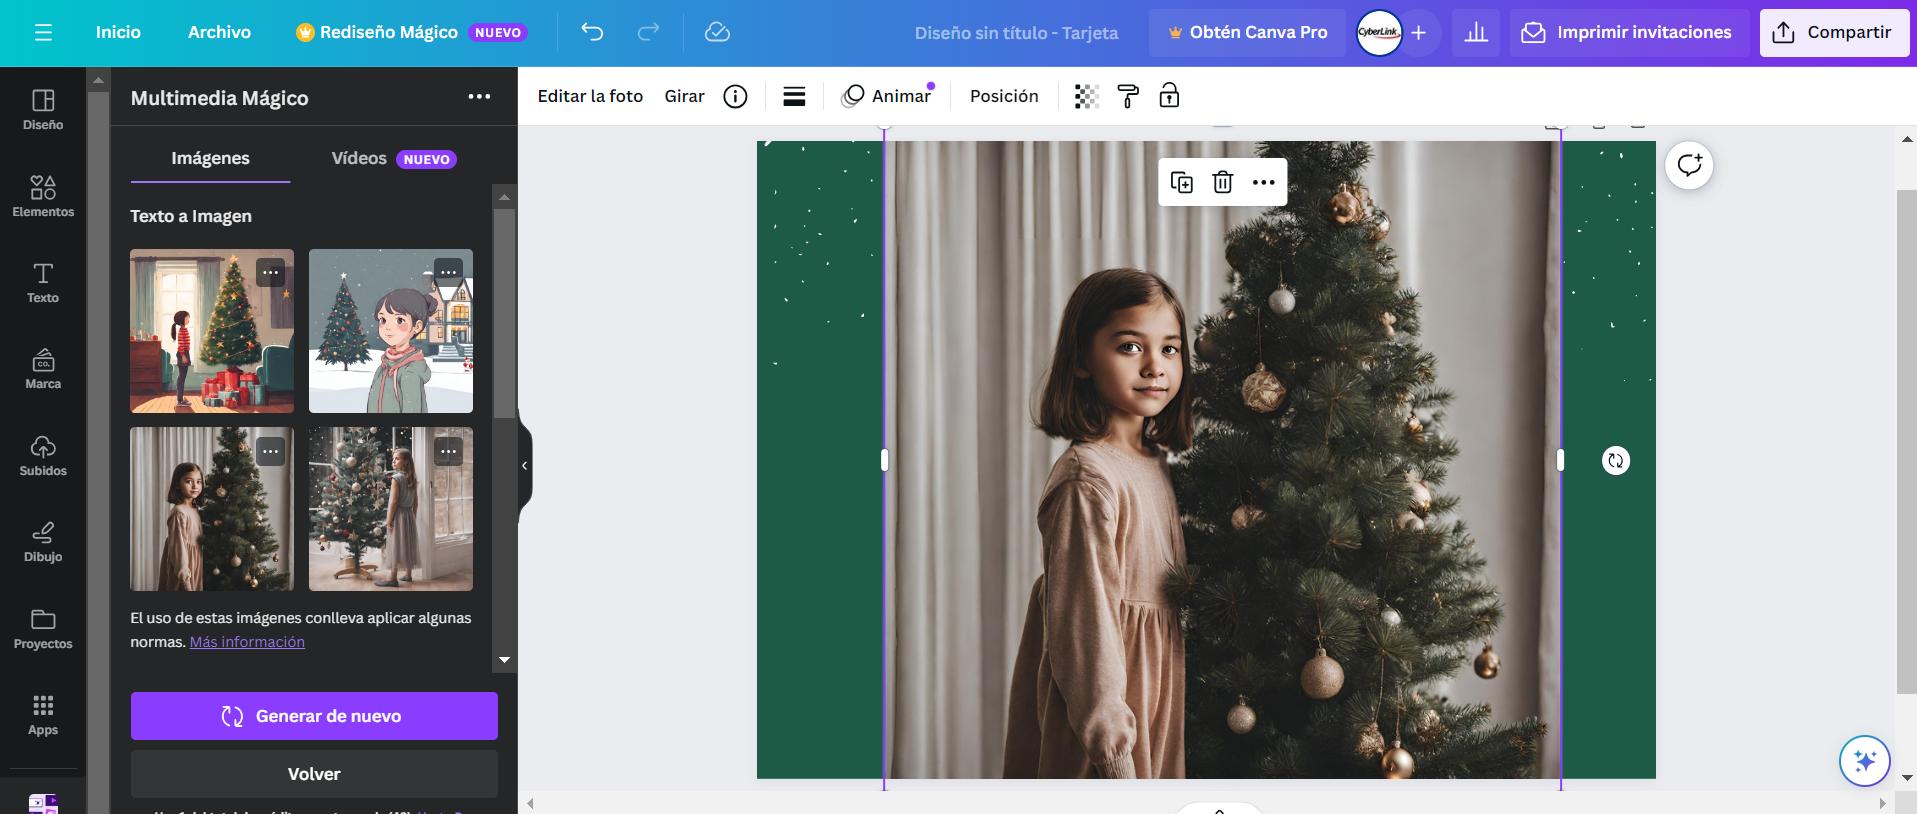Collapse the side panel with arrow handle
This screenshot has height=814, width=1917.
524,465
